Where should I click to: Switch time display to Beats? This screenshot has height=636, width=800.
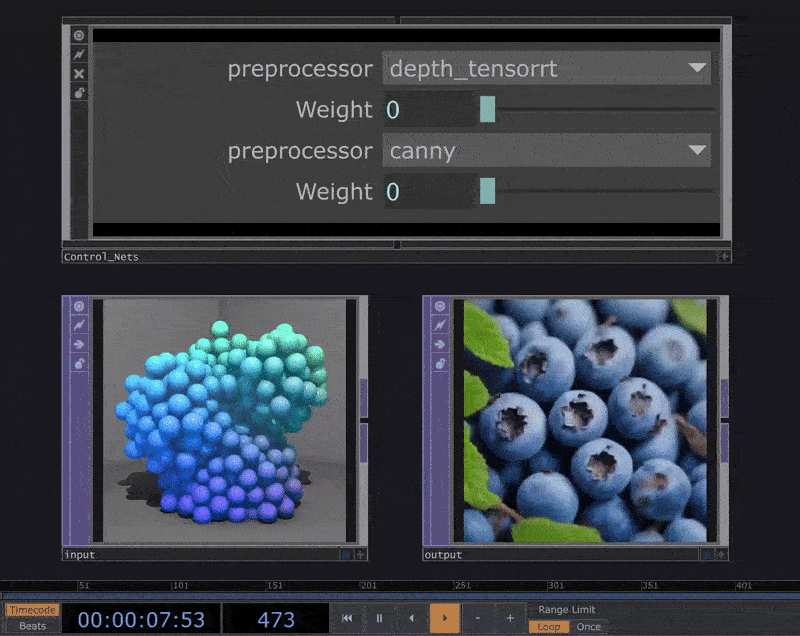pos(33,626)
